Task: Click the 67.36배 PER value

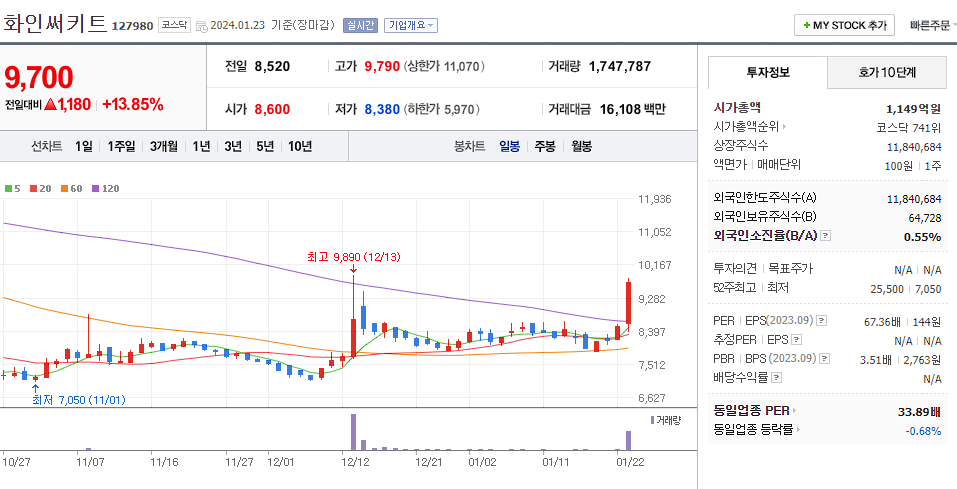Action: pos(884,322)
